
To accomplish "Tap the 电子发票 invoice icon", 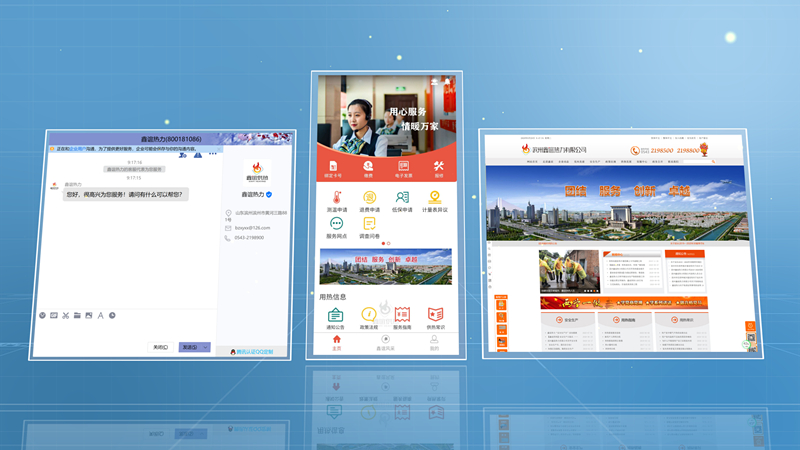I will pos(403,168).
